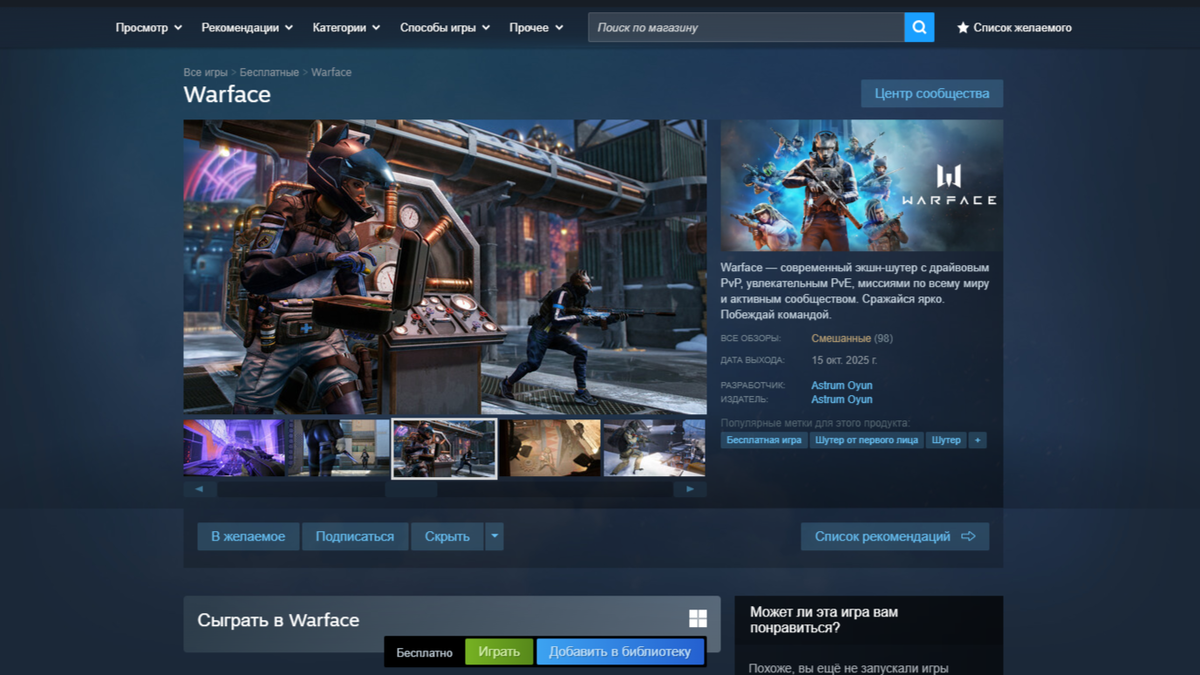Image resolution: width=1200 pixels, height=675 pixels.
Task: Open the Прочее dropdown menu
Action: [x=536, y=28]
